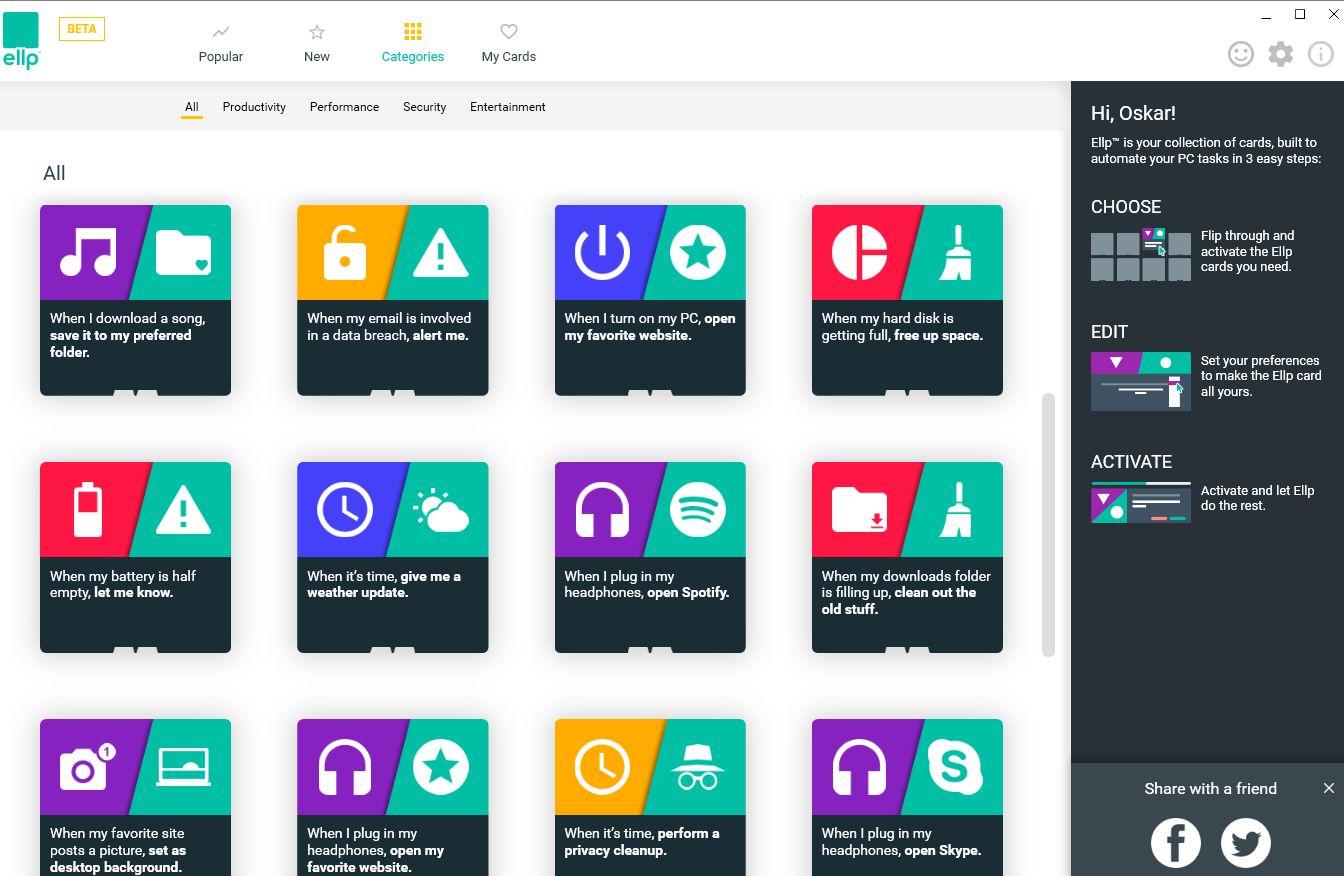Click the Spotify logo icon
The image size is (1344, 876).
pyautogui.click(x=698, y=510)
